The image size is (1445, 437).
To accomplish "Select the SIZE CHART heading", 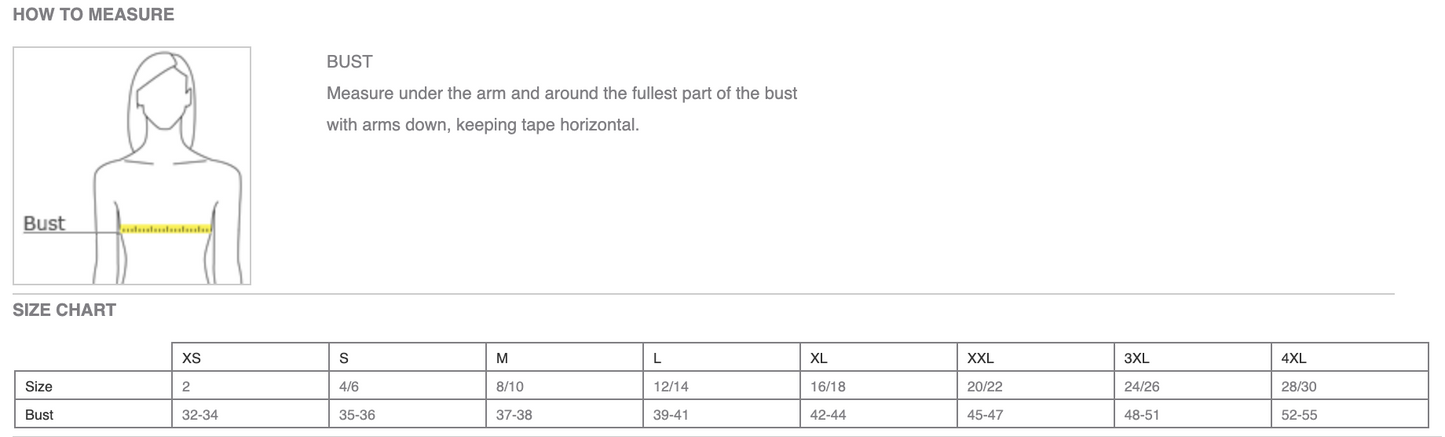I will [x=64, y=310].
